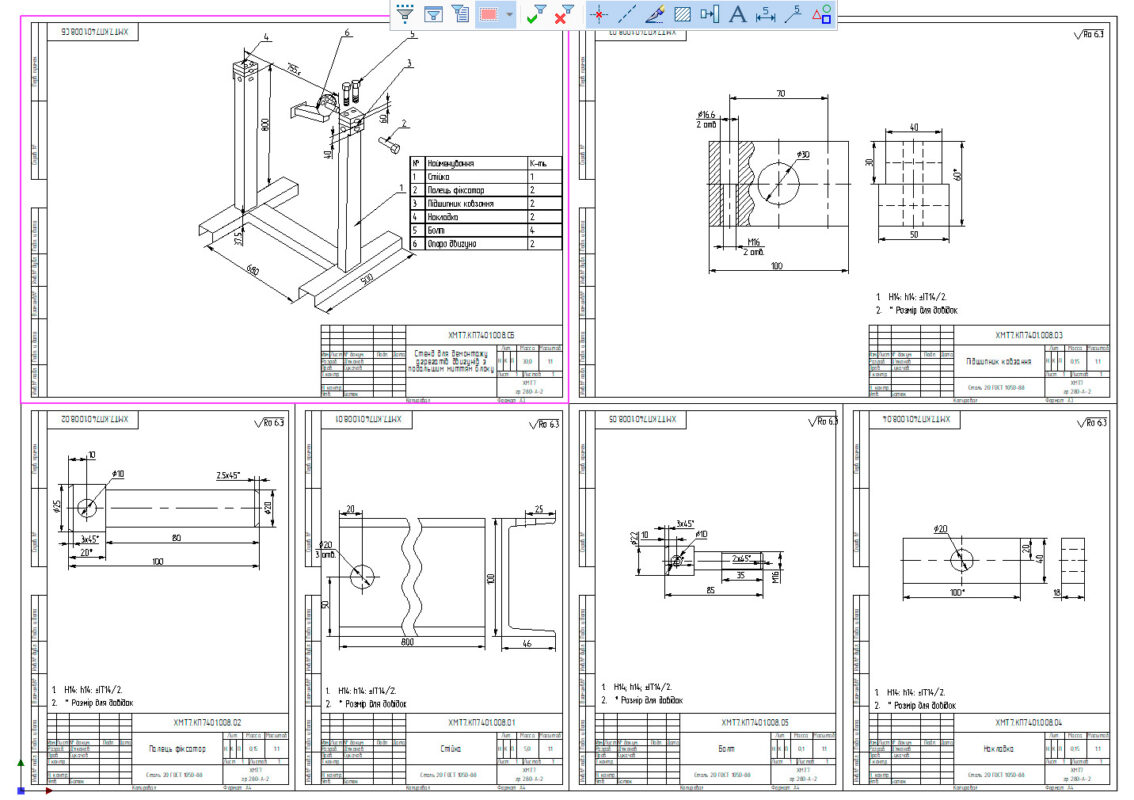Viewport: 1134px width, 800px height.
Task: Select the text tool marked A
Action: [x=738, y=14]
